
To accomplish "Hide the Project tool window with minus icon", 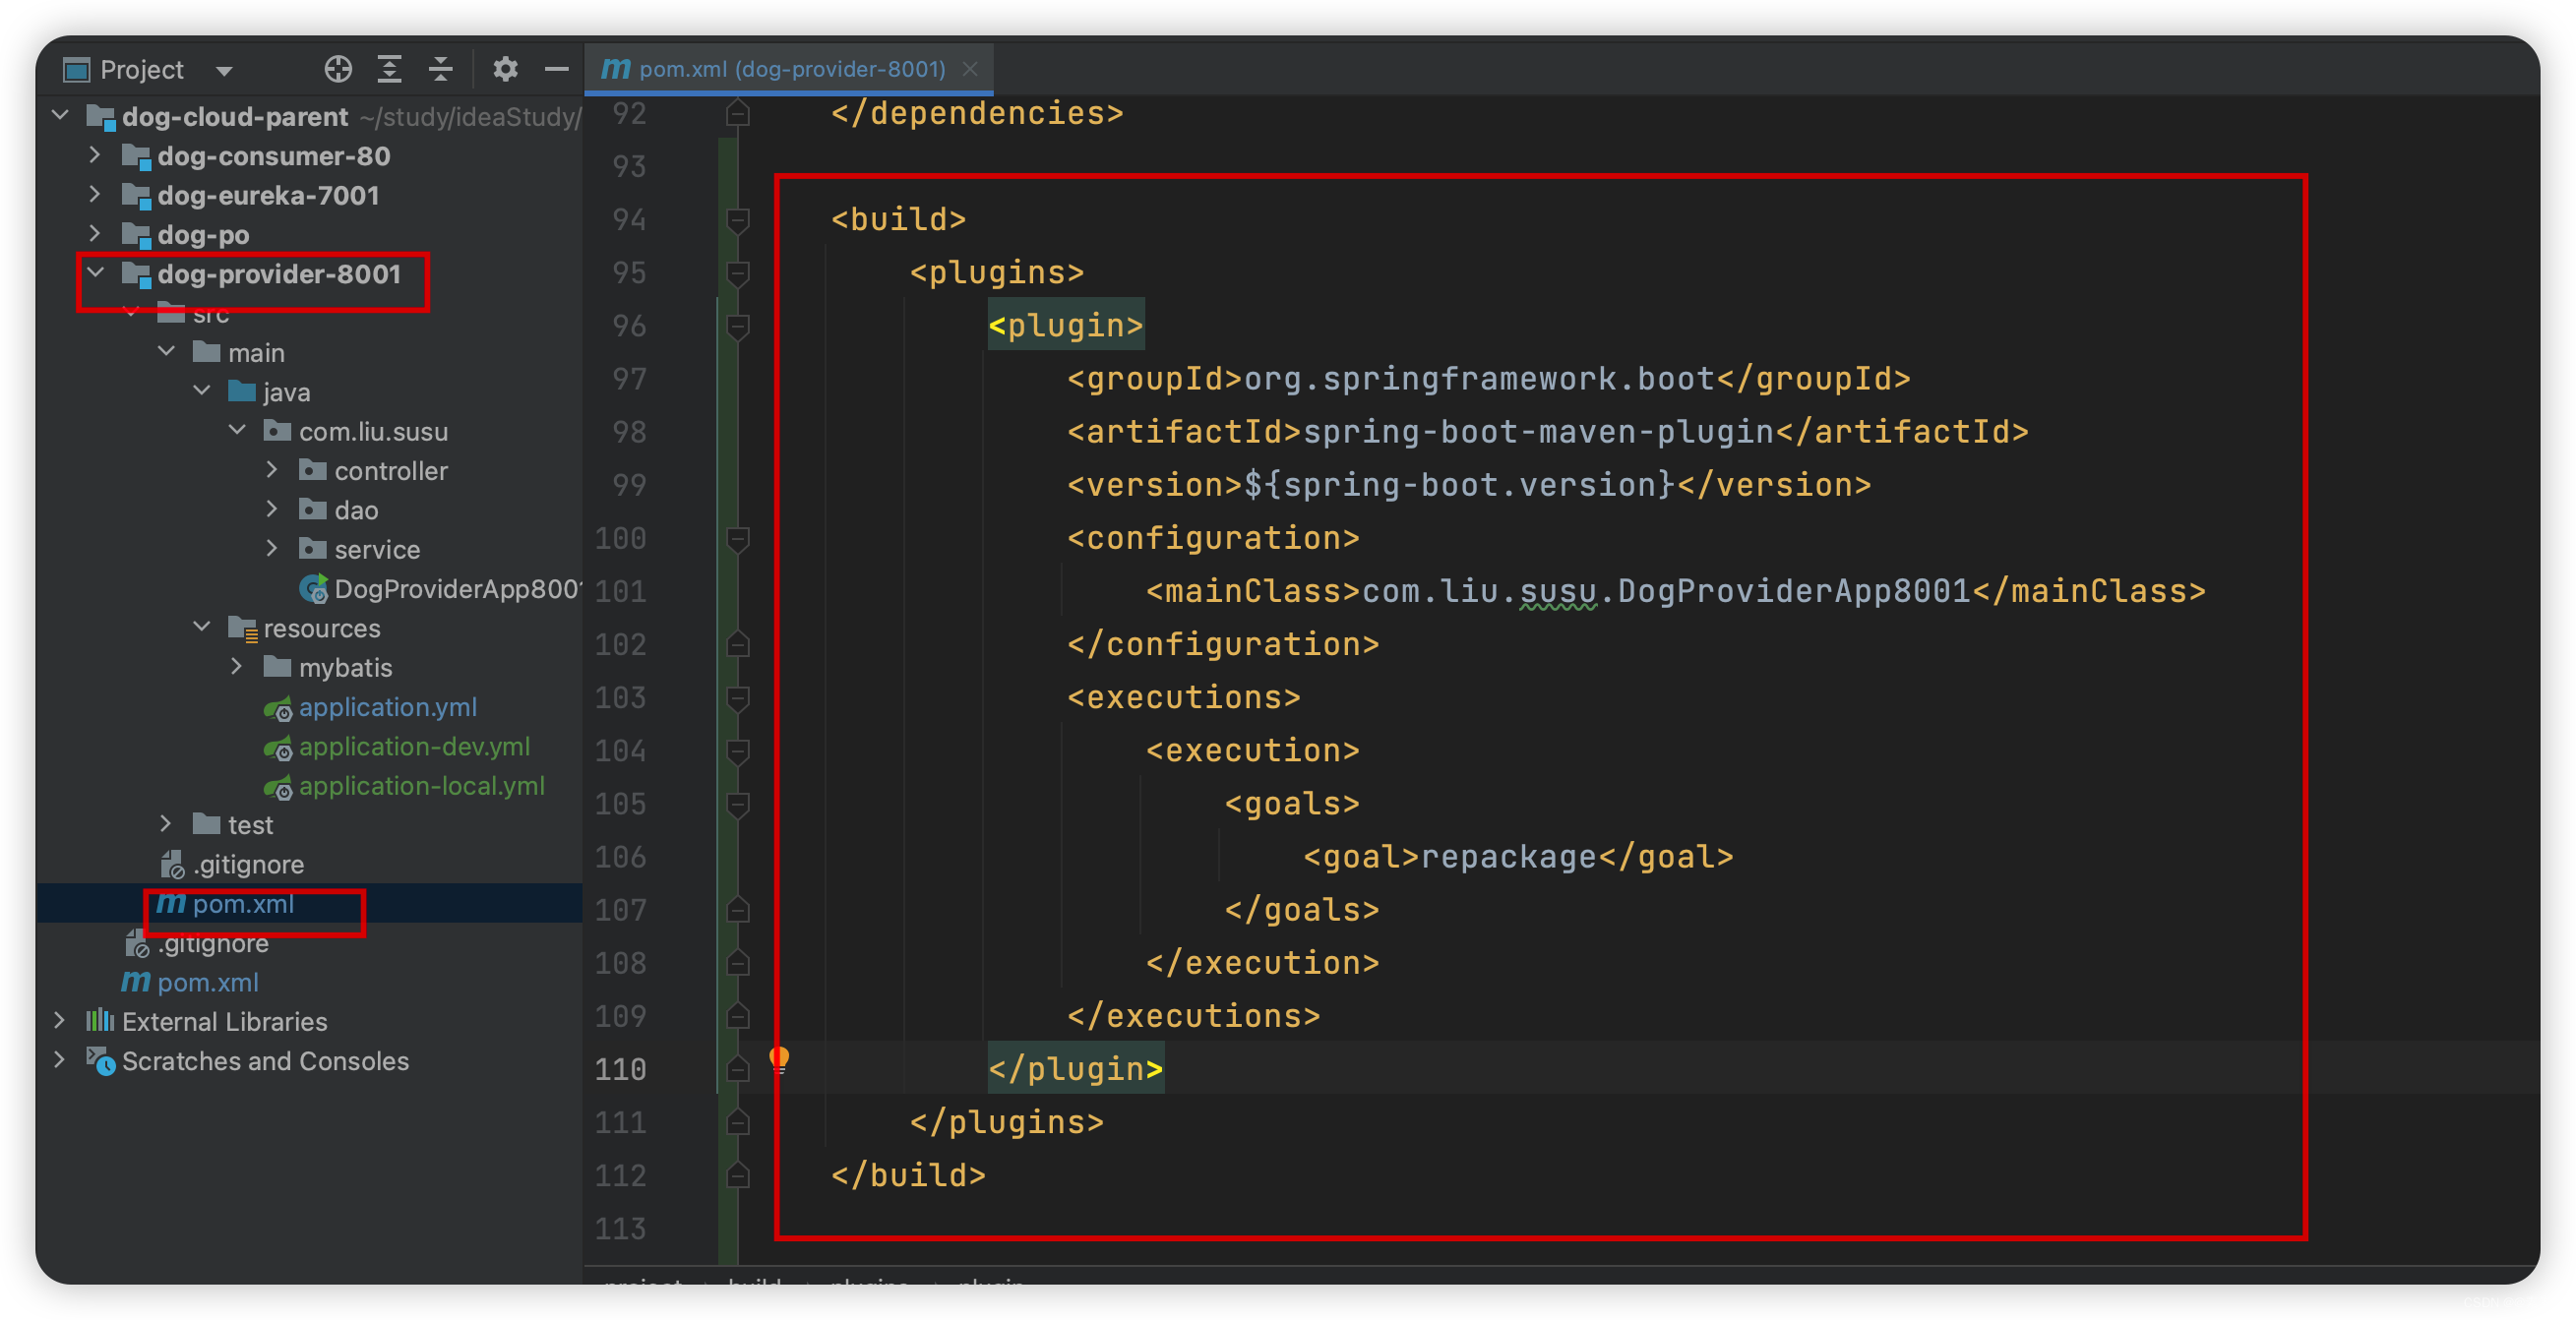I will 557,69.
